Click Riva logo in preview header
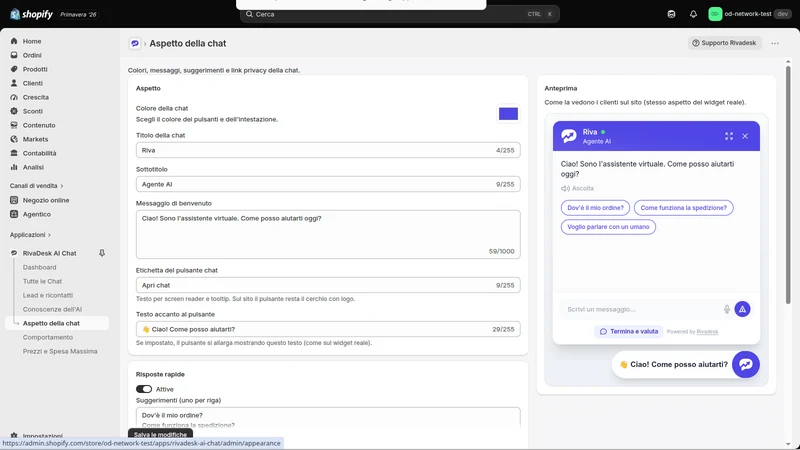Image resolution: width=800 pixels, height=450 pixels. (569, 136)
